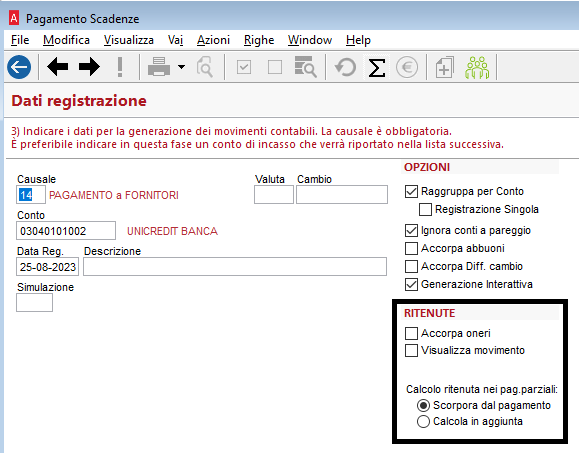Click the red application logo in title bar
The height and width of the screenshot is (453, 579).
[14, 18]
